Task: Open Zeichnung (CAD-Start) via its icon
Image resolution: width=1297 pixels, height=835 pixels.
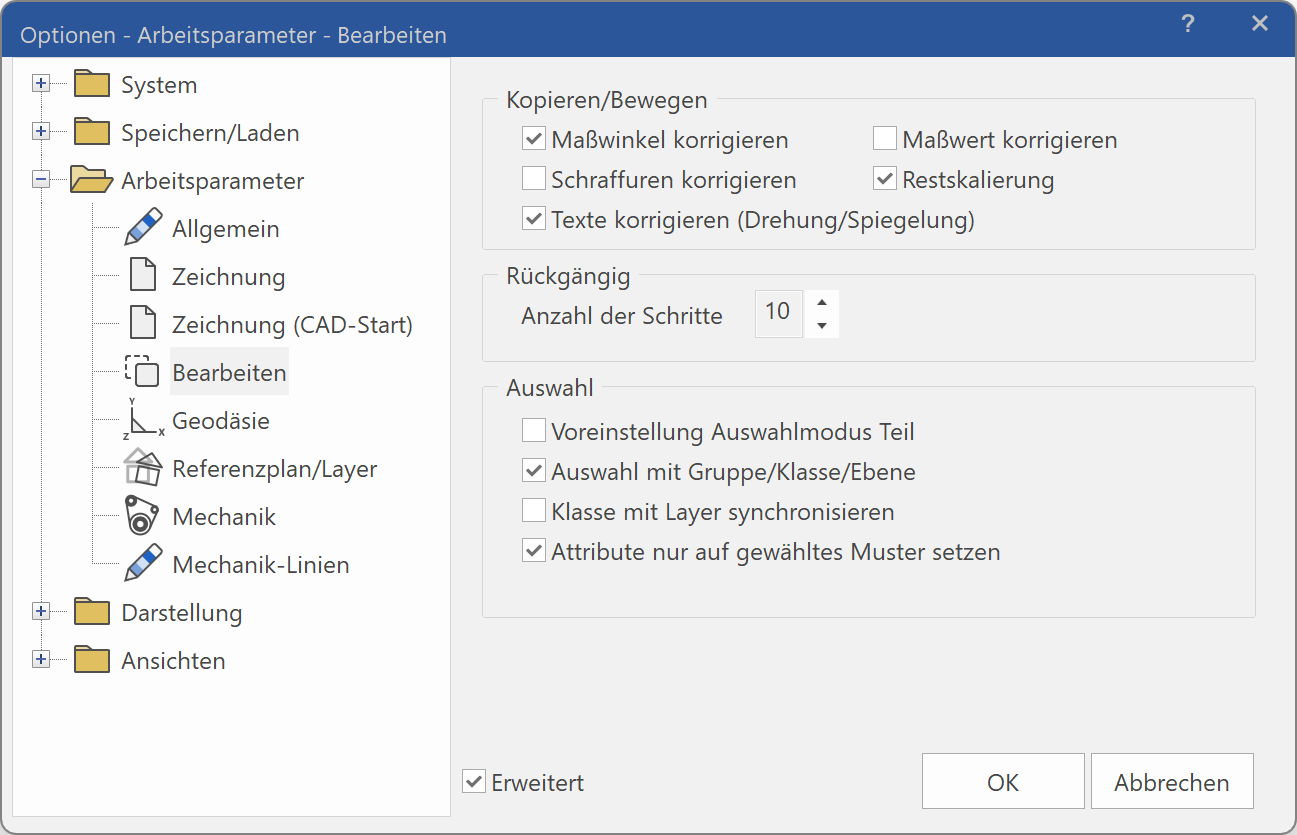Action: click(142, 323)
